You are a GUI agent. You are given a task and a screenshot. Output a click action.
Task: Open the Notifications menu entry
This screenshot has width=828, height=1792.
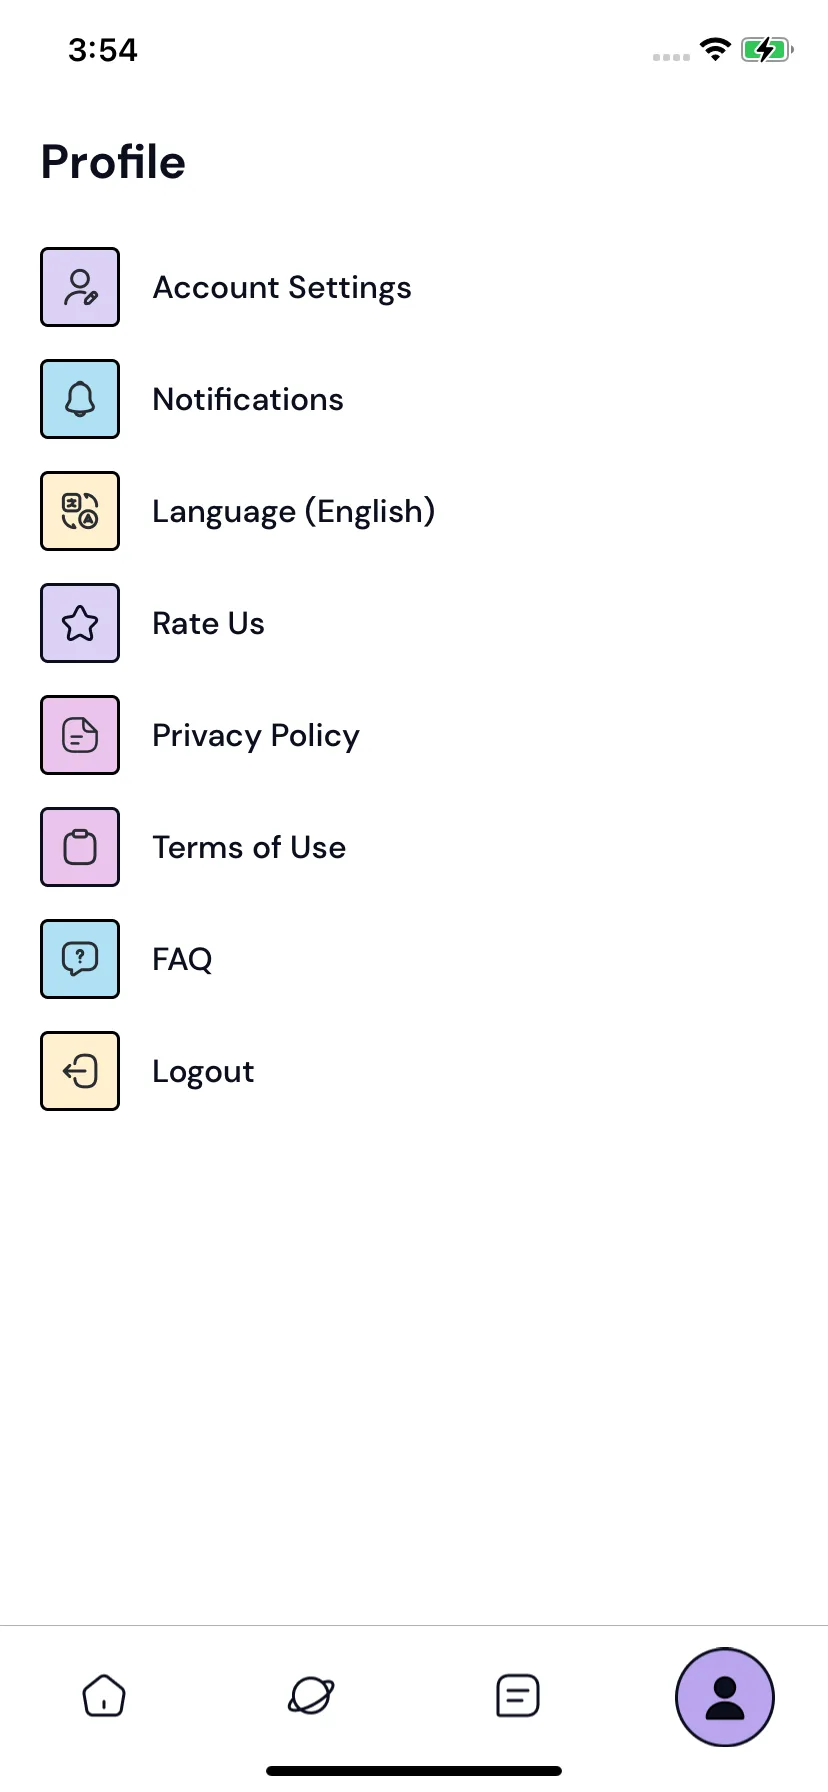(x=248, y=400)
